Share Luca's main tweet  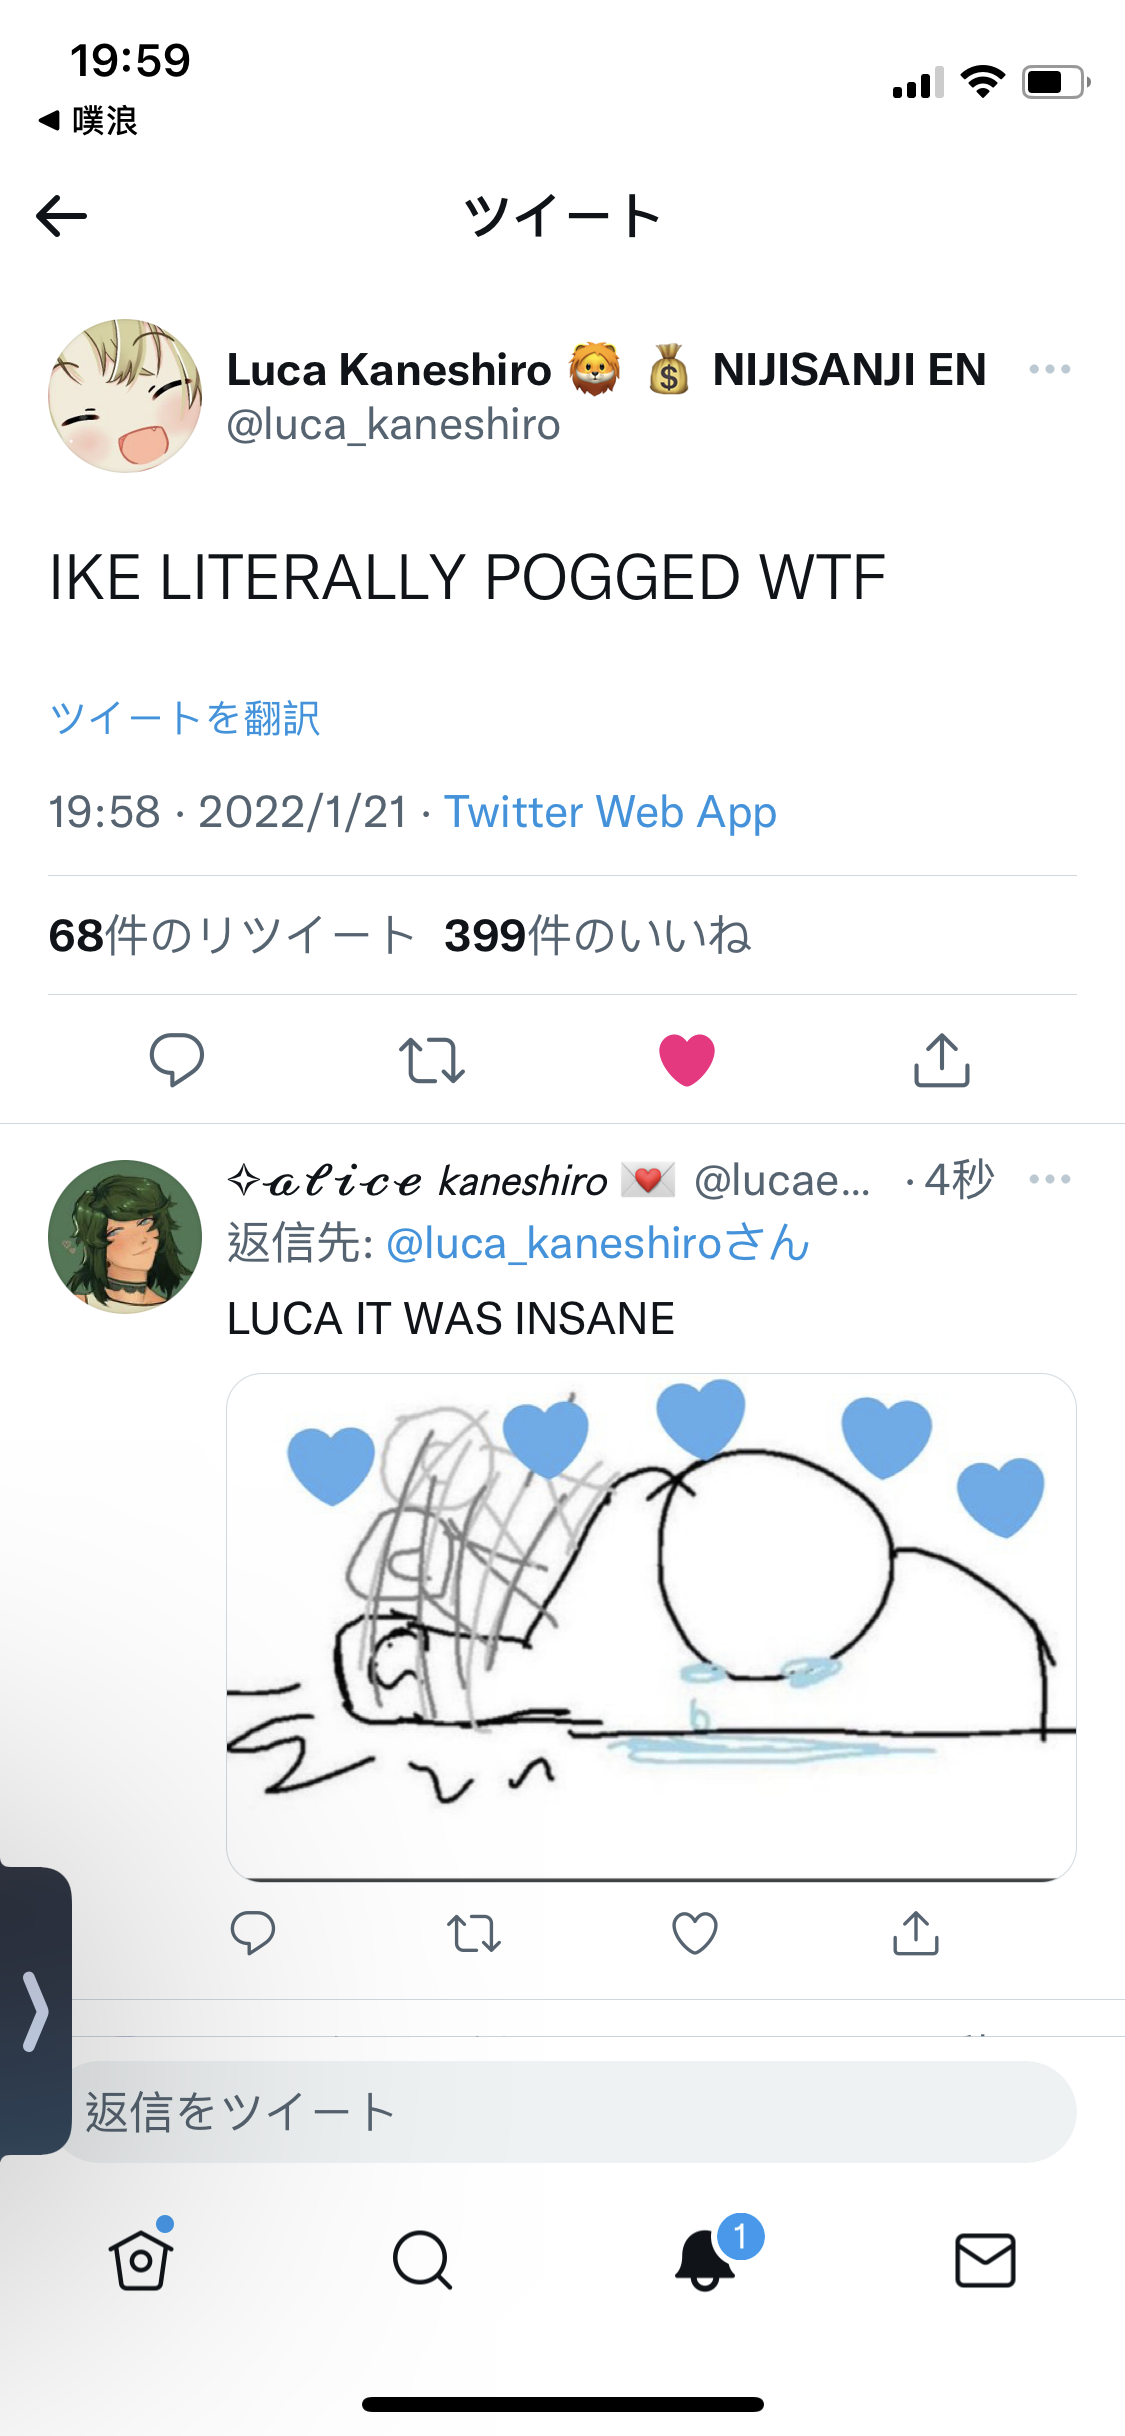click(x=942, y=1059)
